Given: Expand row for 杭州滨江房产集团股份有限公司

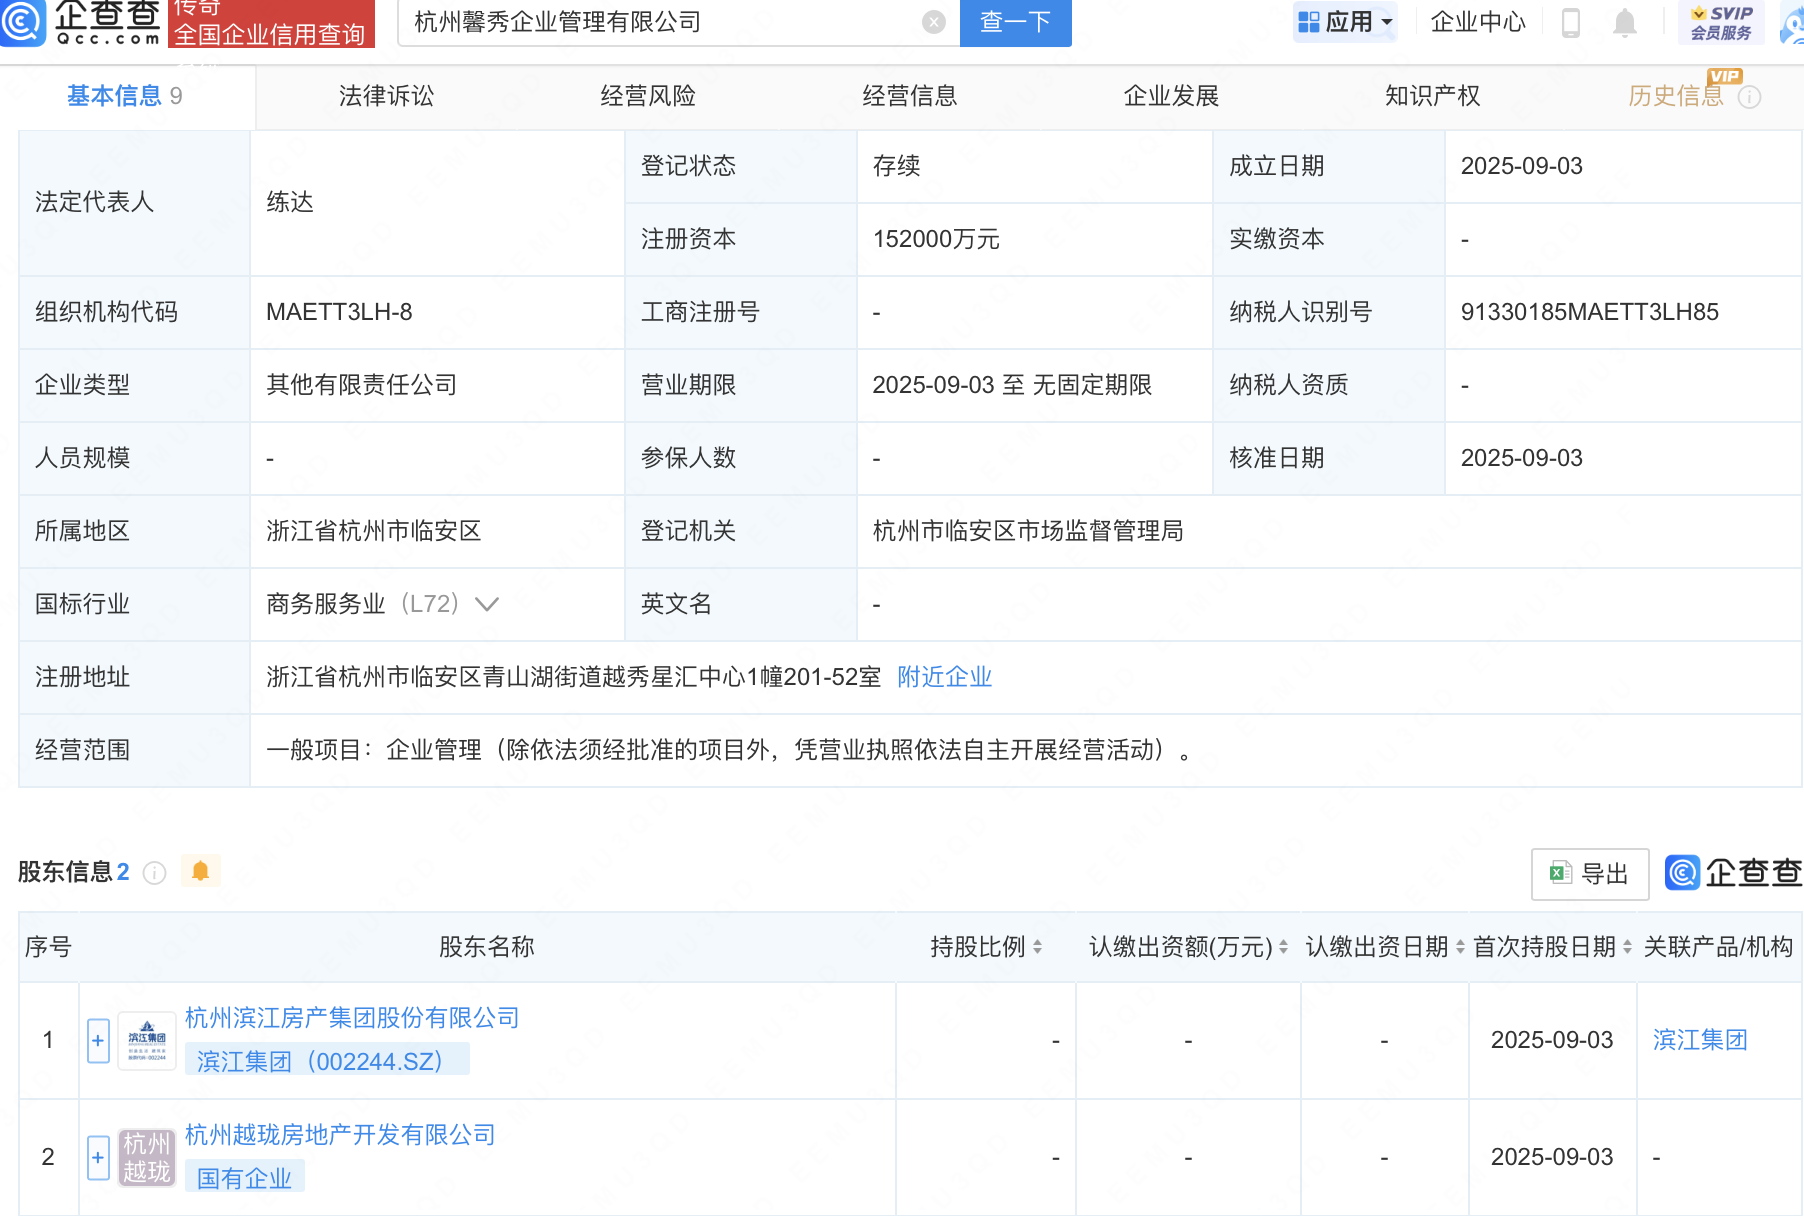Looking at the screenshot, I should click(x=98, y=1041).
